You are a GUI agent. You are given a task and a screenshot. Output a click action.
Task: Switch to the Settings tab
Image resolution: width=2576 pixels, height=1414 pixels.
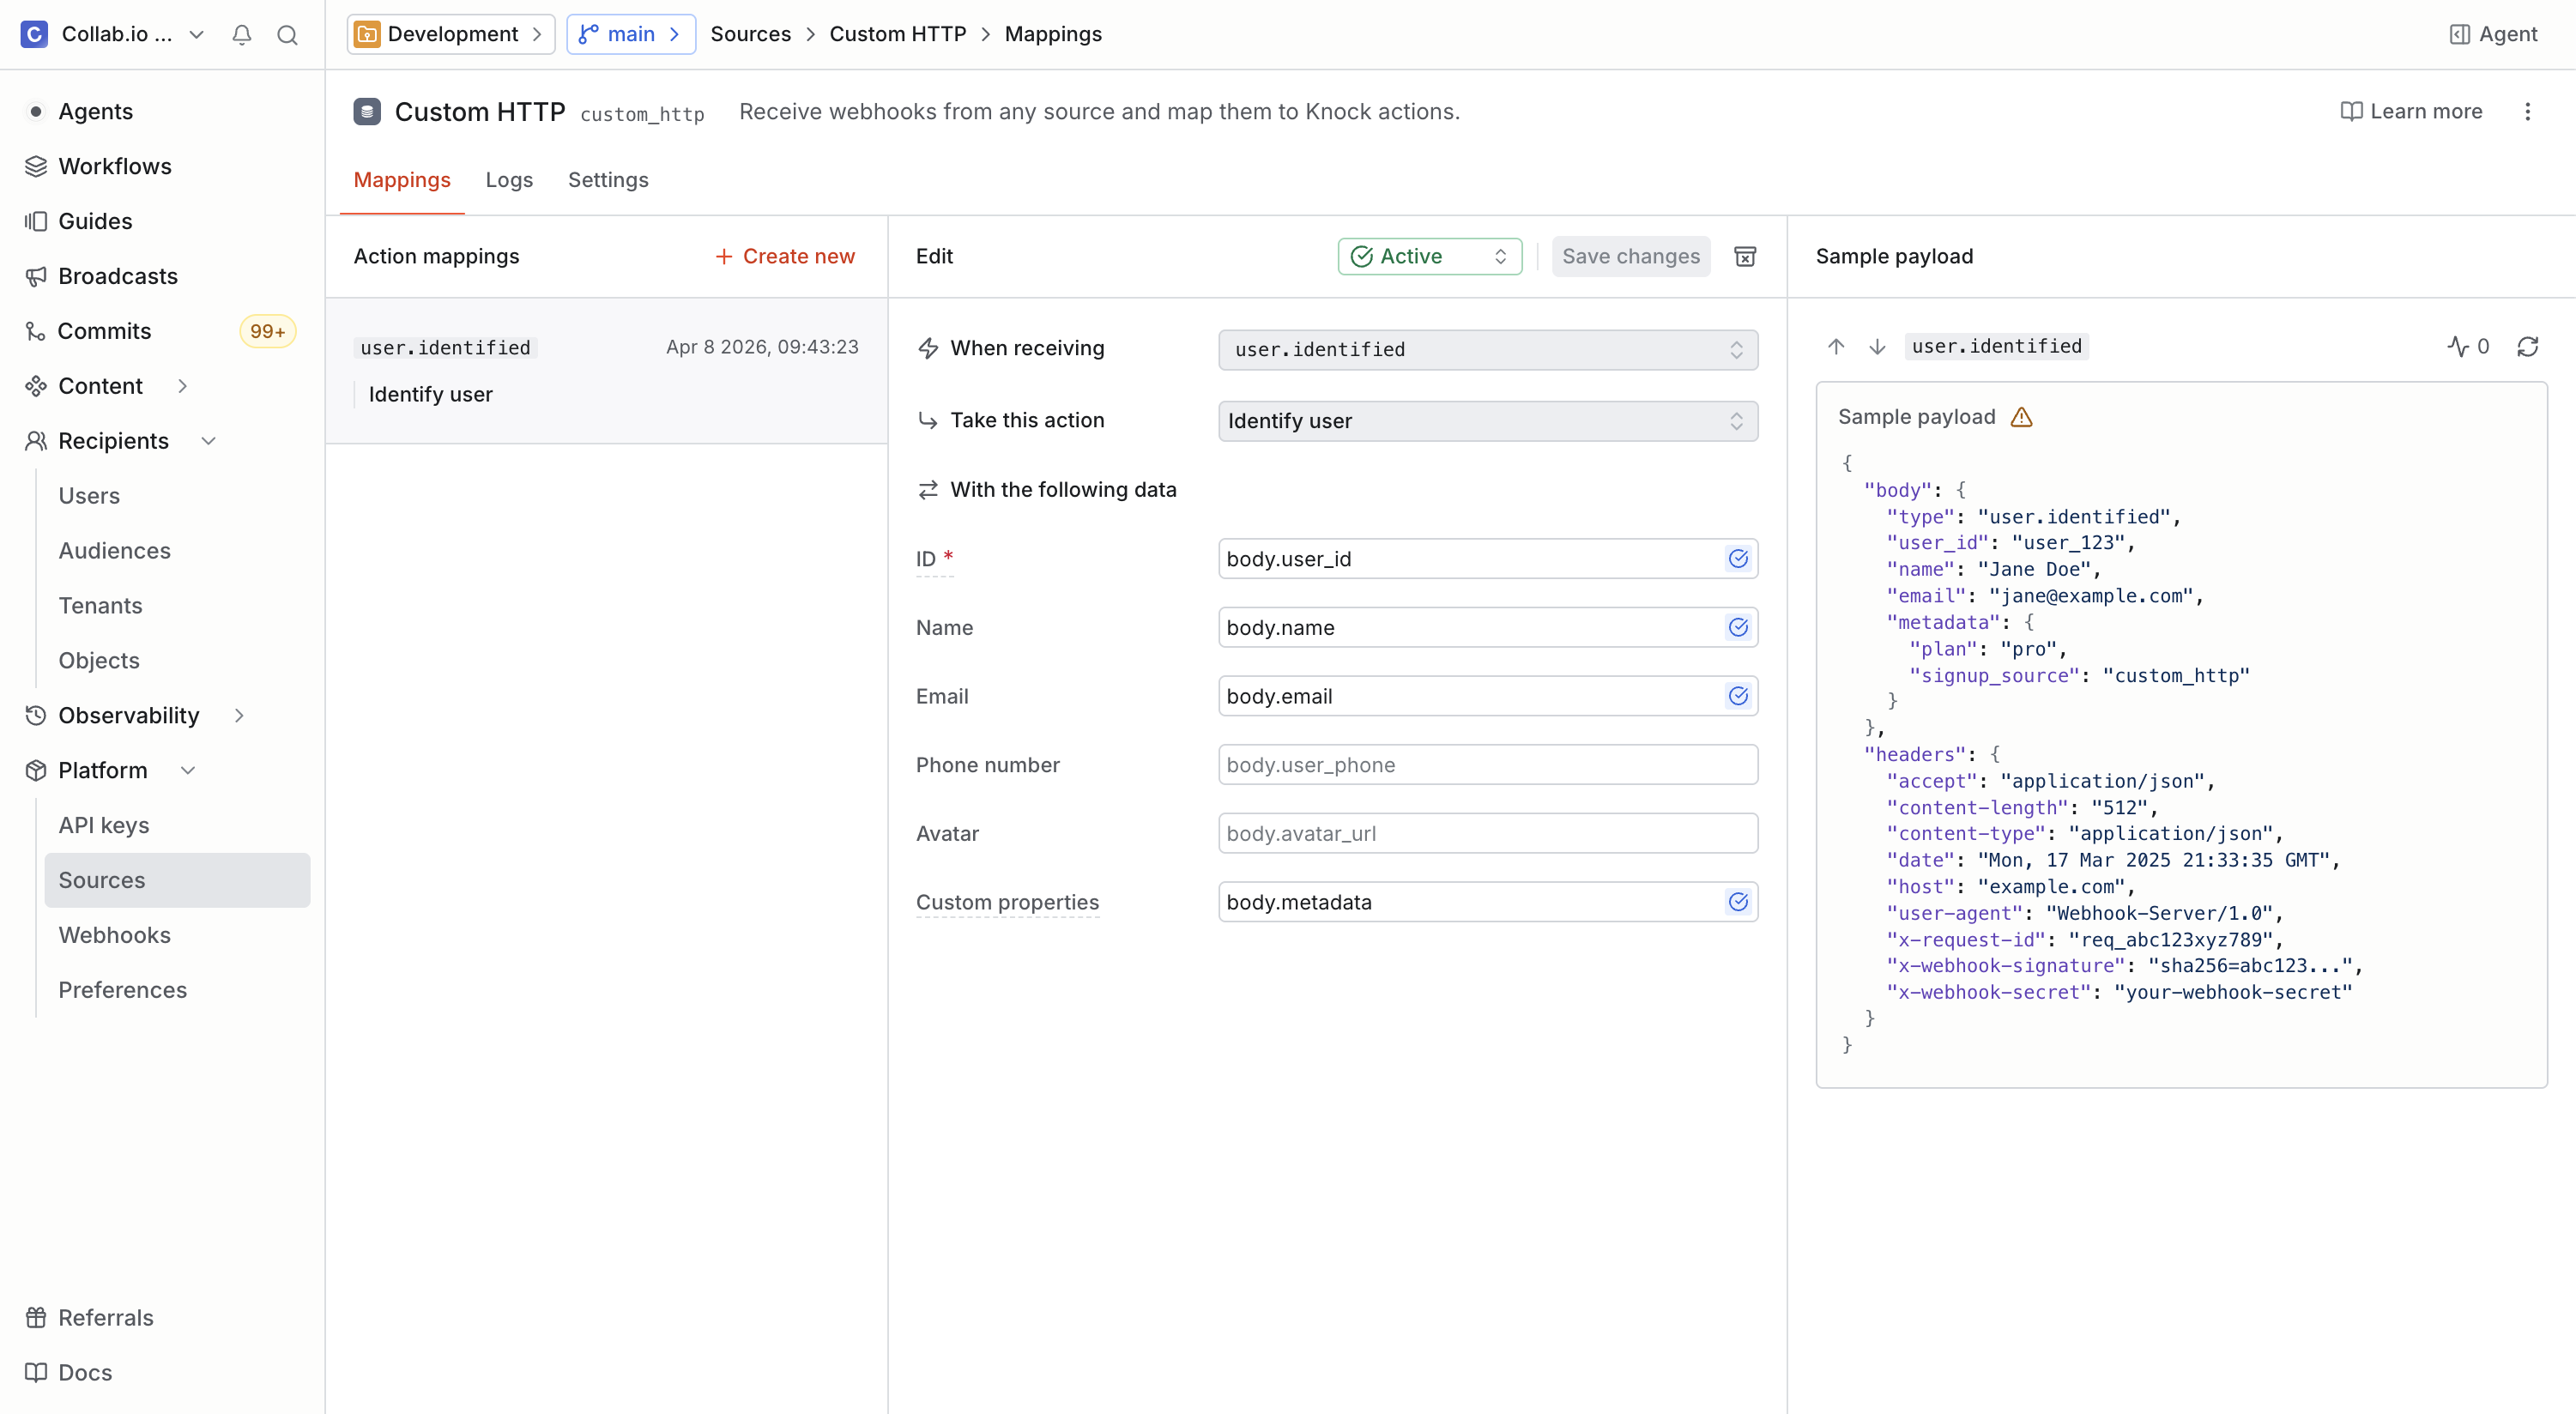click(x=608, y=180)
